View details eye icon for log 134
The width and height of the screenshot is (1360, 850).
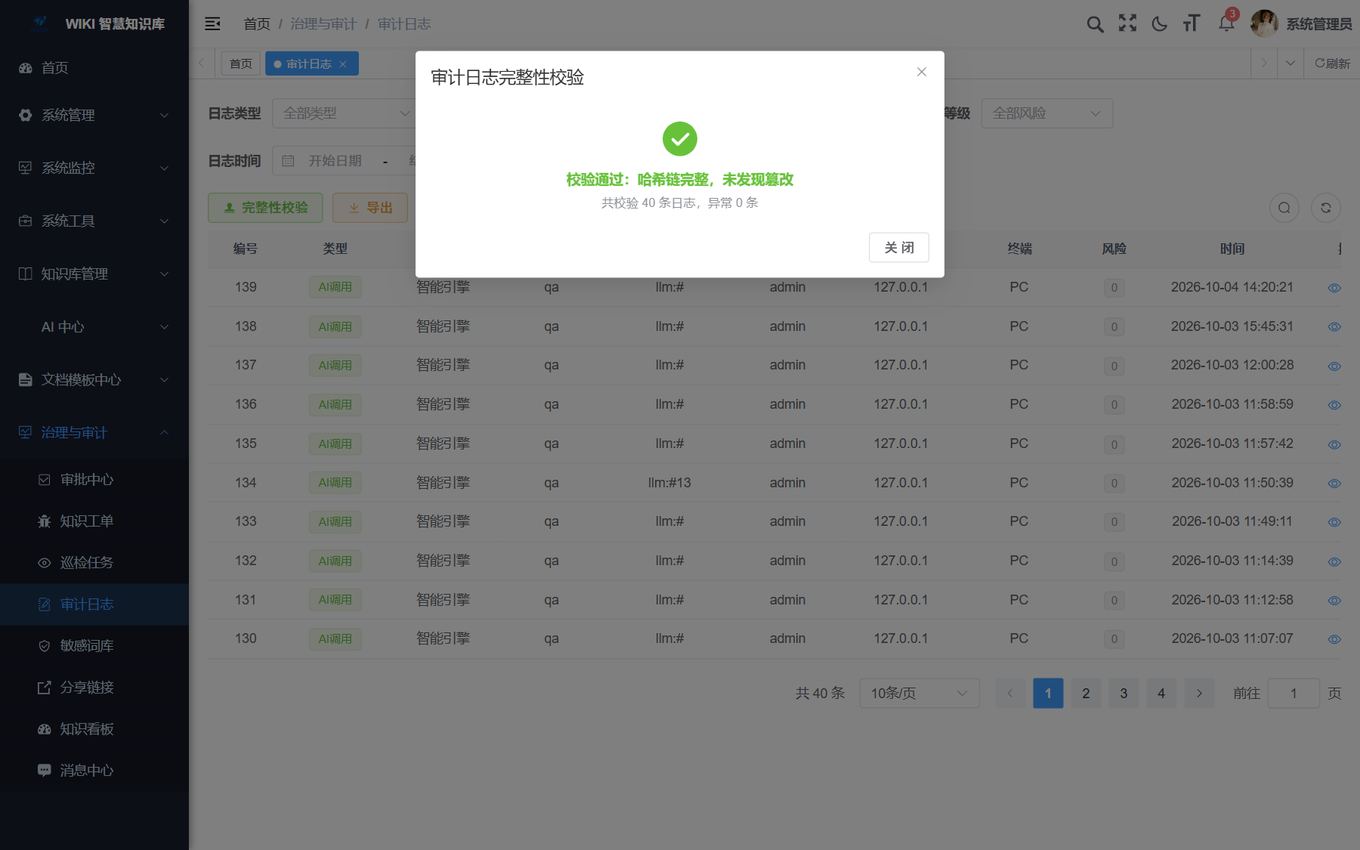[x=1334, y=483]
